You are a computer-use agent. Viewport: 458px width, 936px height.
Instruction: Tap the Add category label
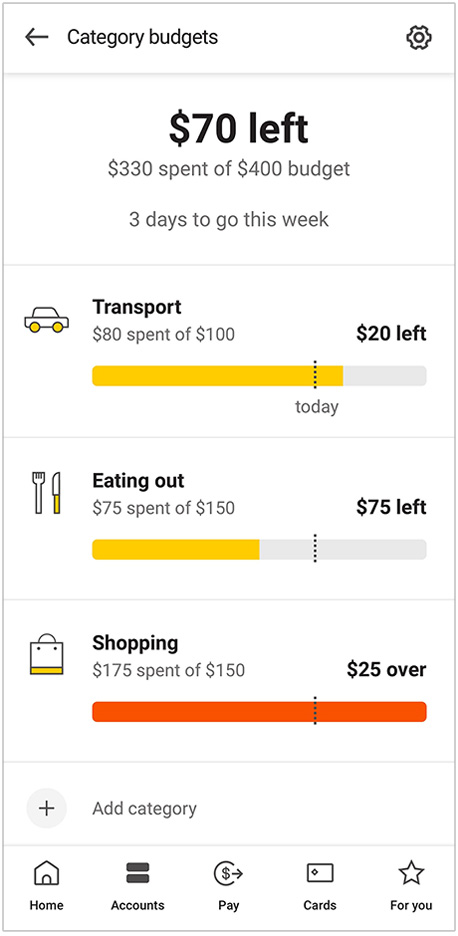145,808
